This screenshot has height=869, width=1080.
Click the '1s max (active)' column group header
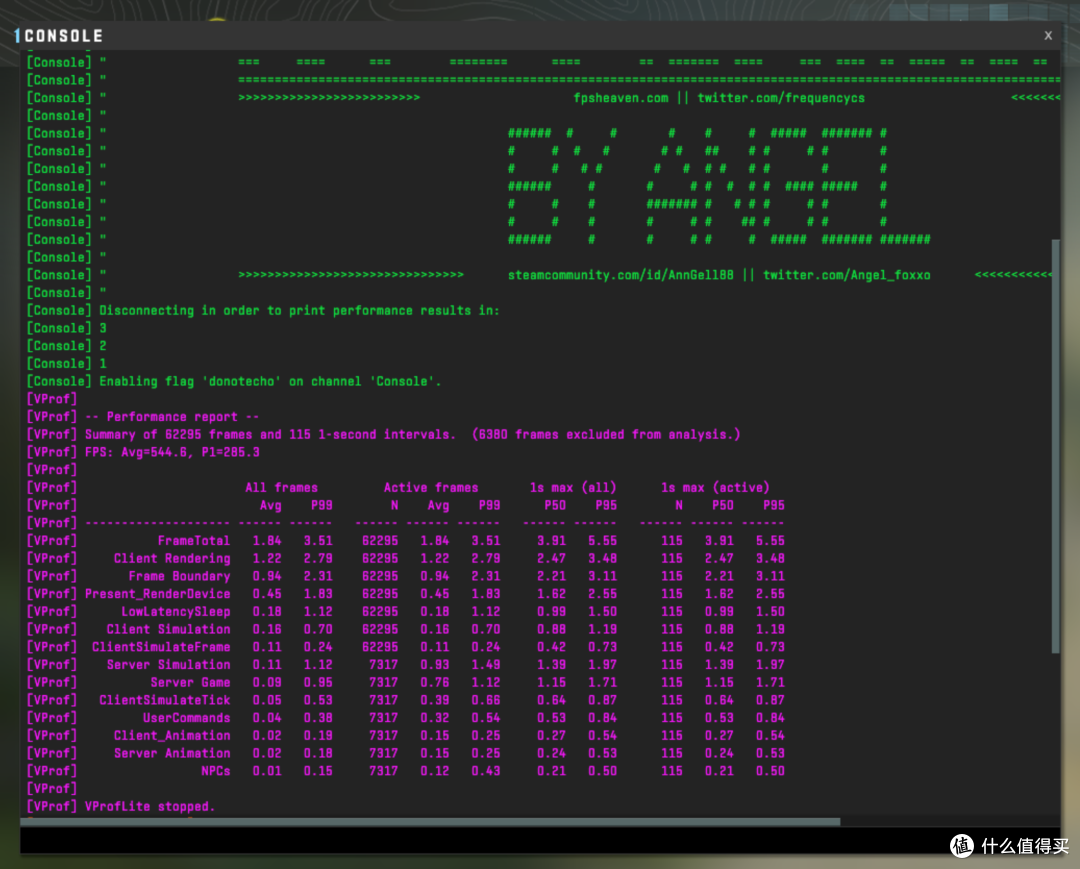716,488
